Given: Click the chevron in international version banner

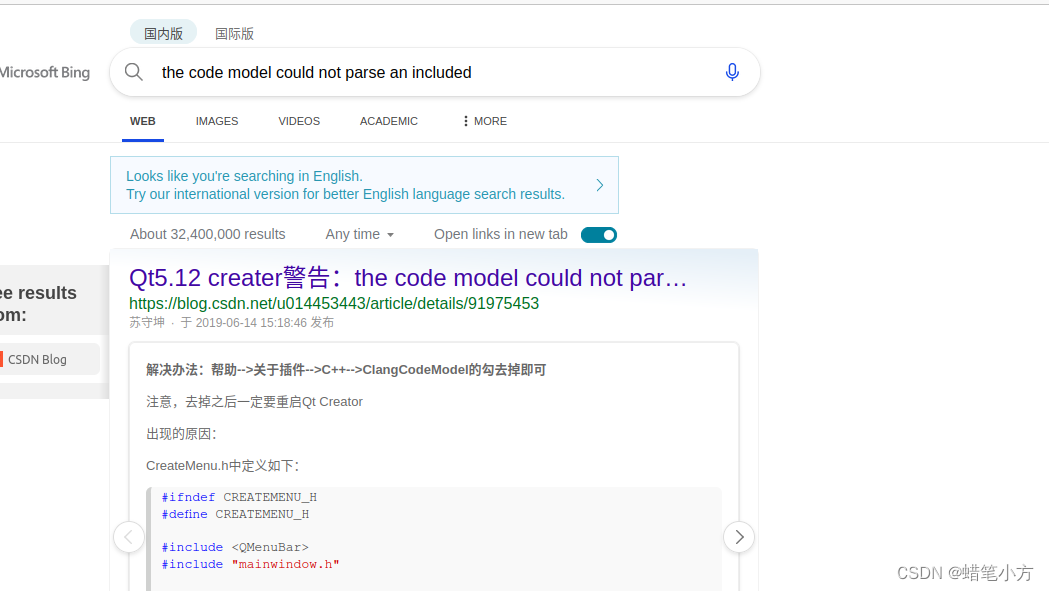Looking at the screenshot, I should click(599, 185).
